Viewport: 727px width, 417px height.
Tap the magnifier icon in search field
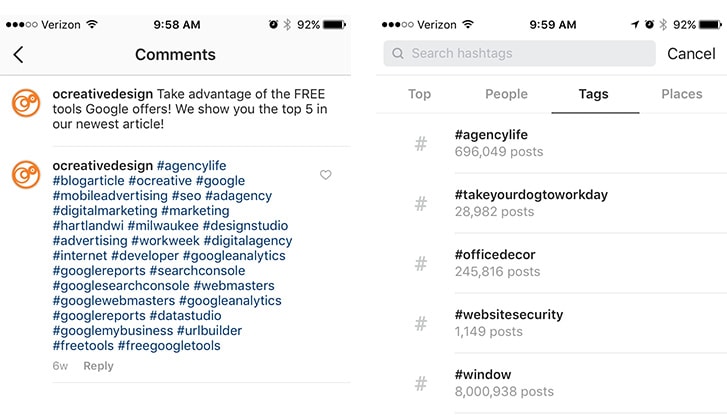[x=399, y=54]
